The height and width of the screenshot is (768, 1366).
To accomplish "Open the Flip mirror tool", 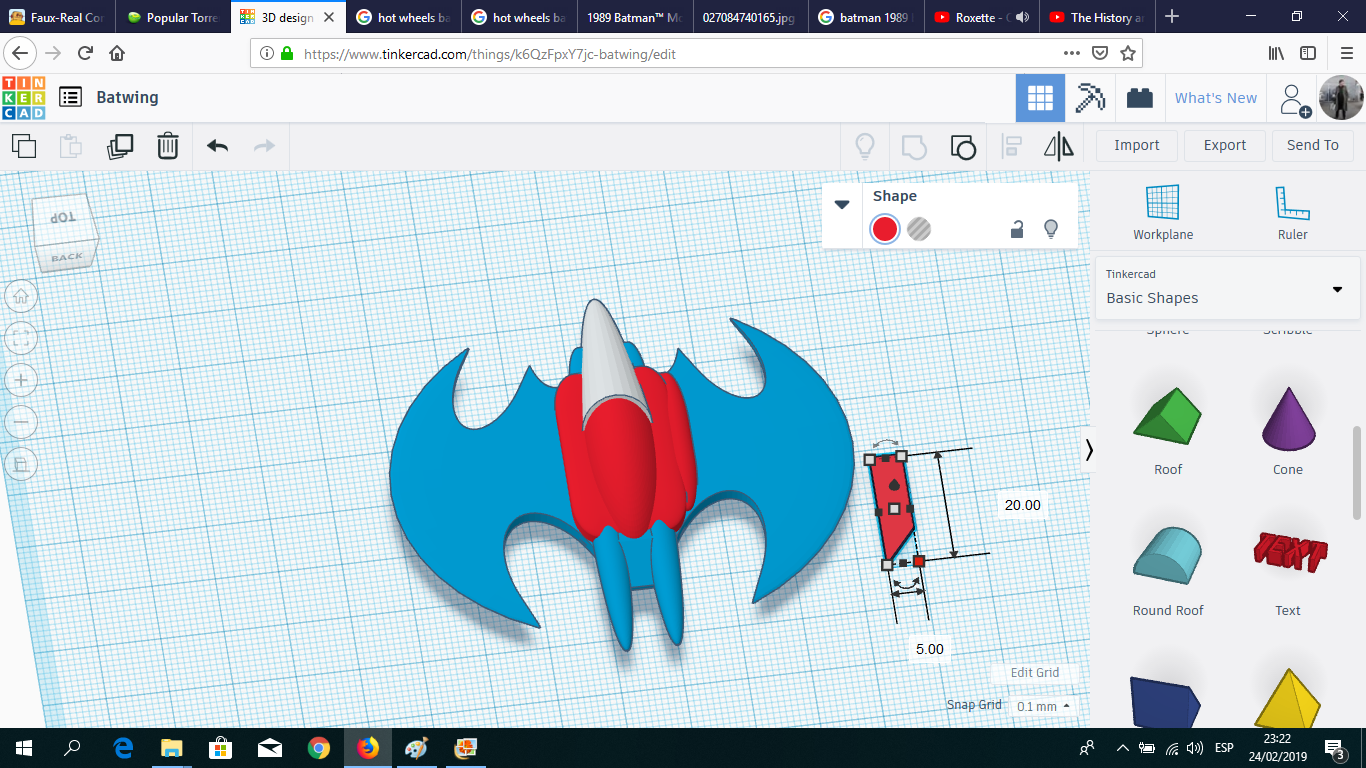I will pos(1059,147).
